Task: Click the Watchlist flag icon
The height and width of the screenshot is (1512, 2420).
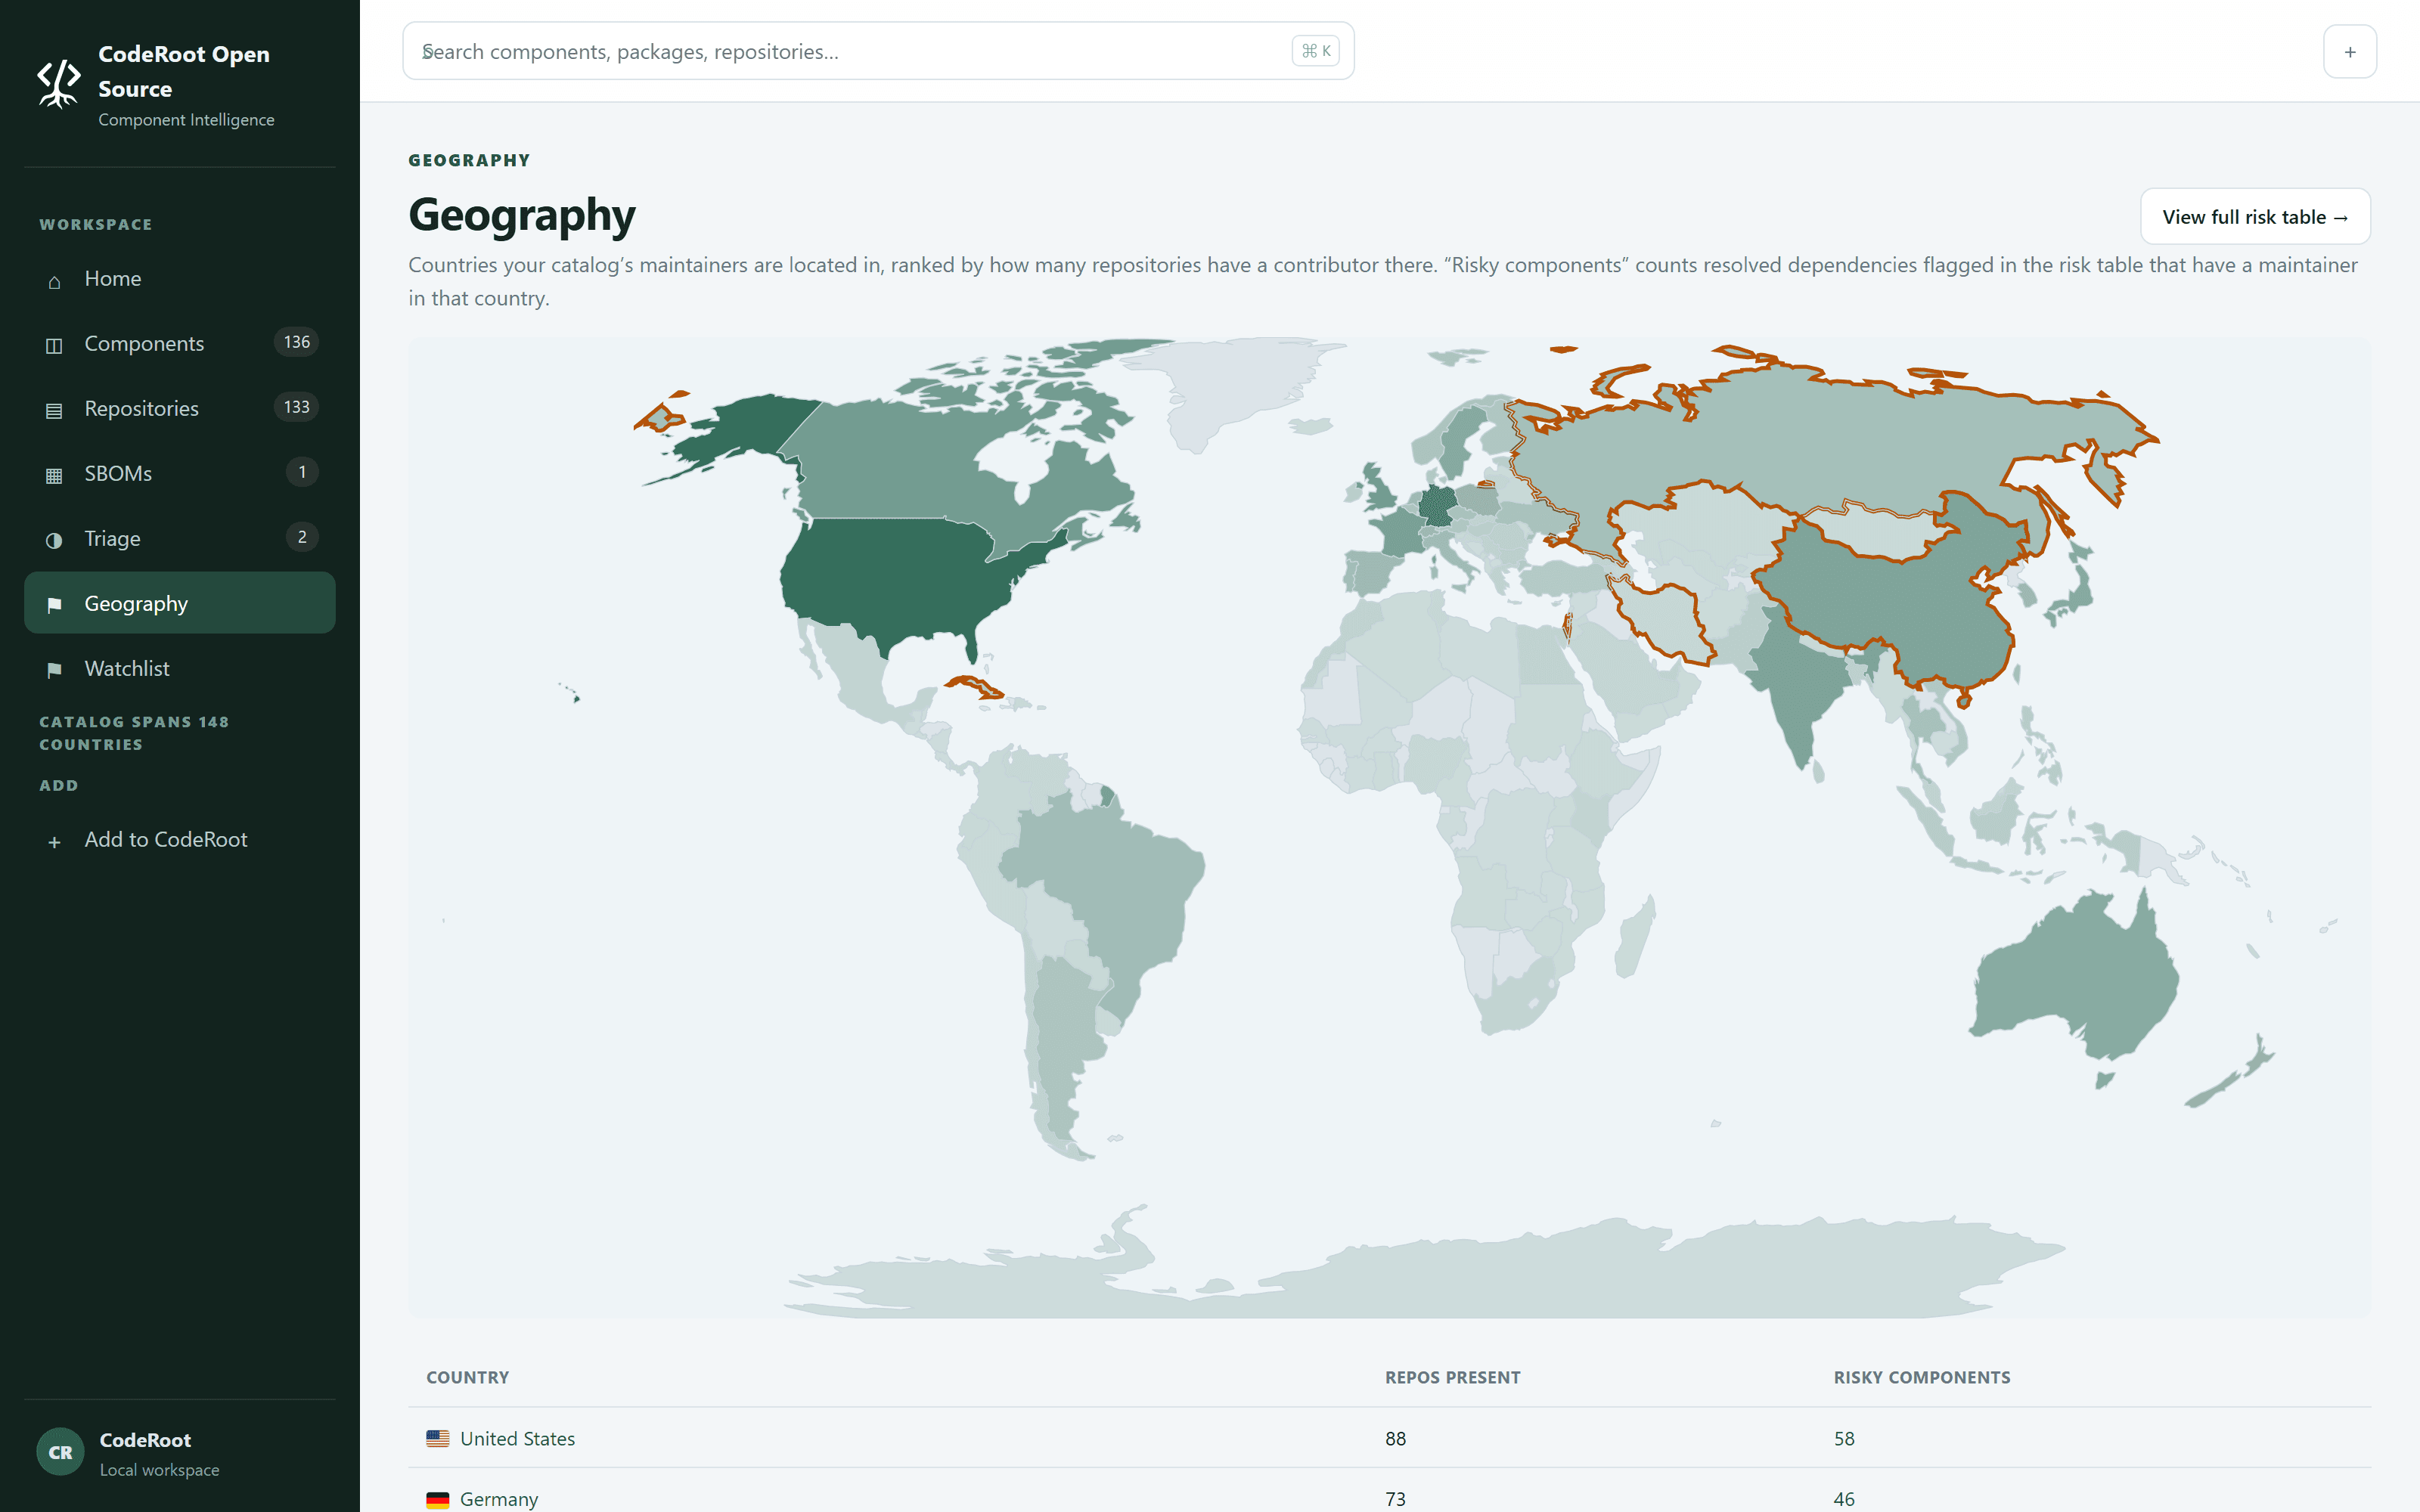Action: [x=54, y=670]
